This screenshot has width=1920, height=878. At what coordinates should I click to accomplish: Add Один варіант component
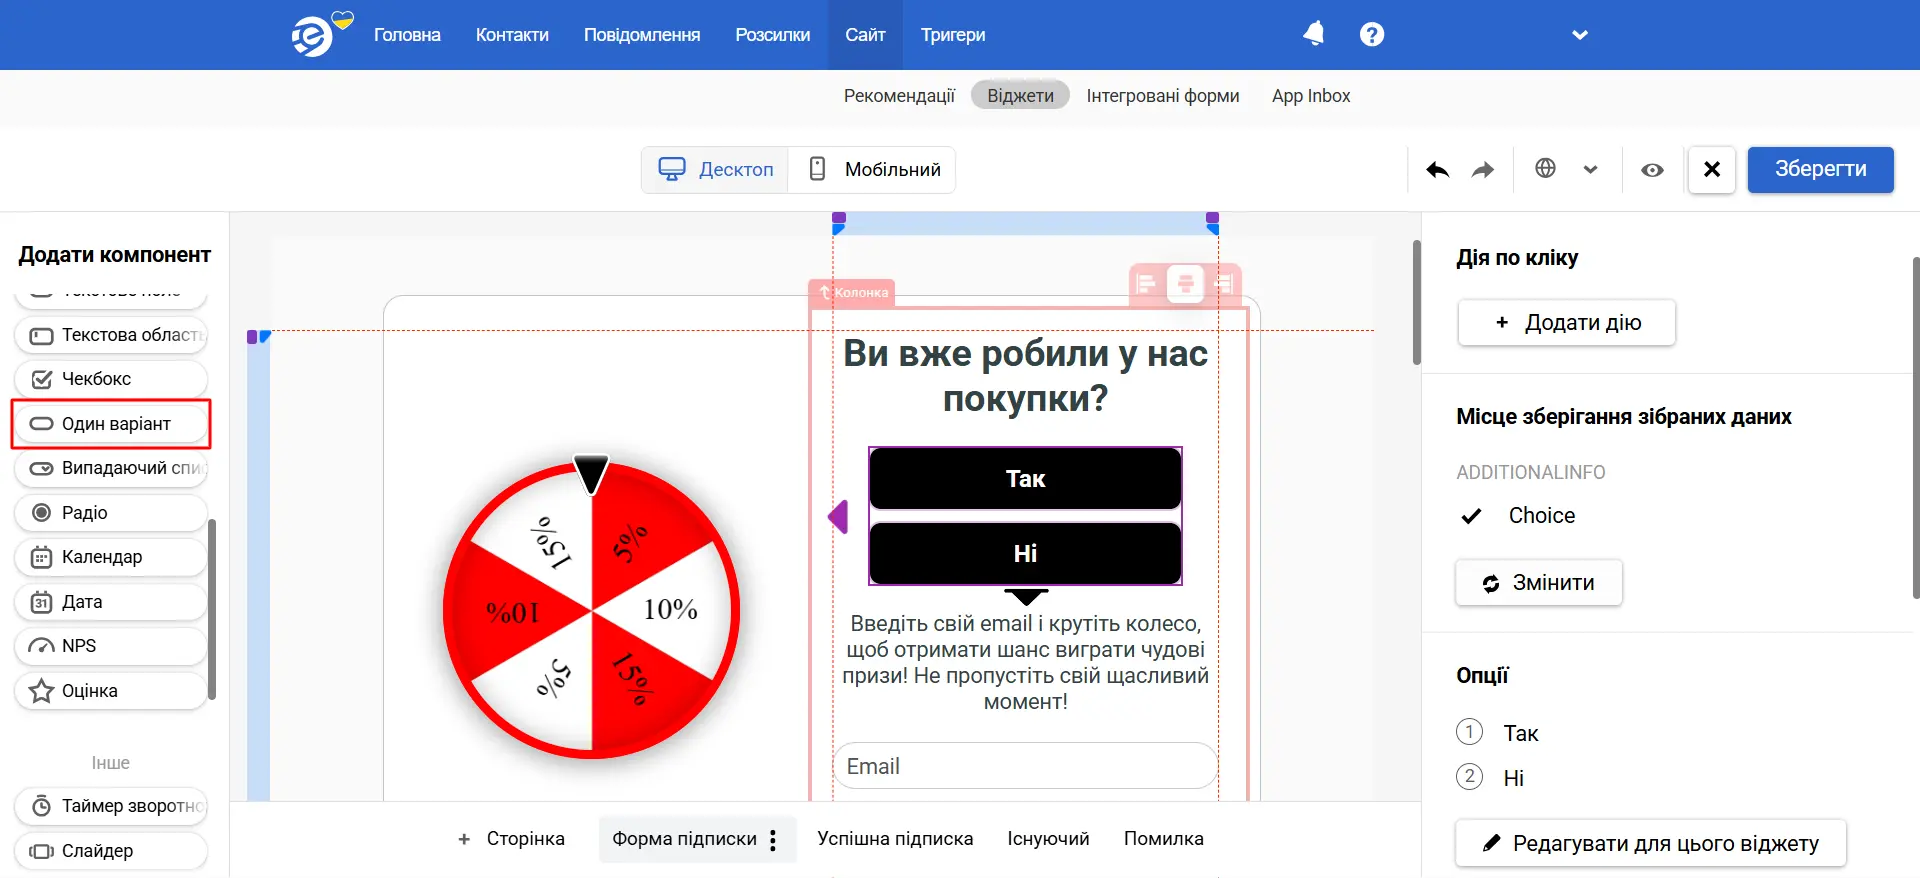pos(111,424)
